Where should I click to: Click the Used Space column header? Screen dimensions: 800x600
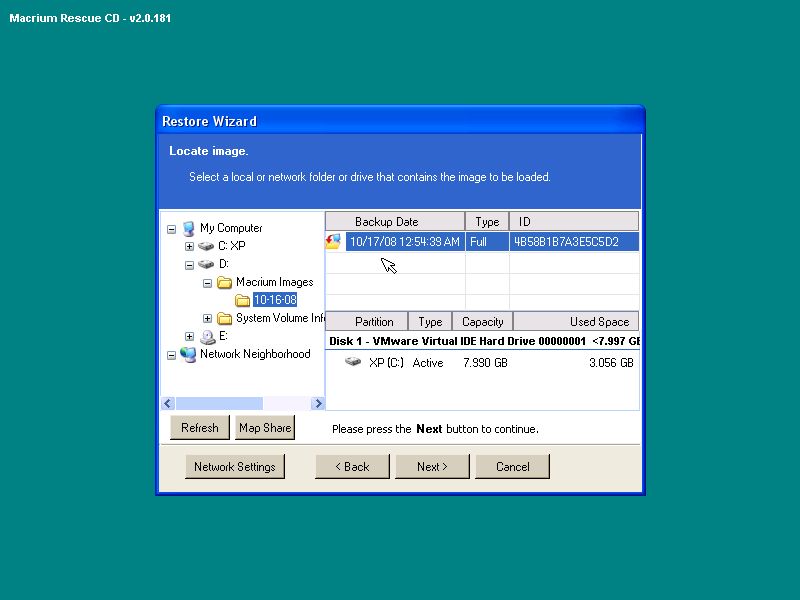point(576,321)
